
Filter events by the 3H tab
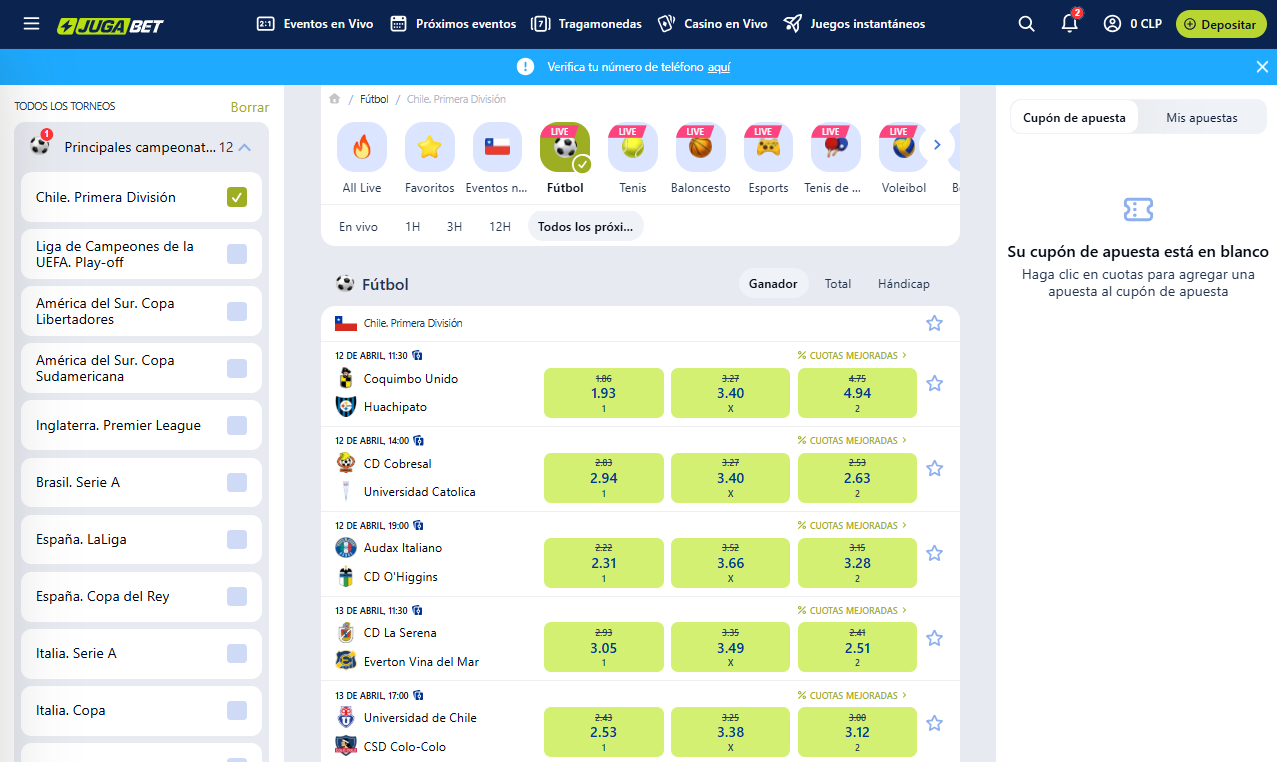[454, 227]
